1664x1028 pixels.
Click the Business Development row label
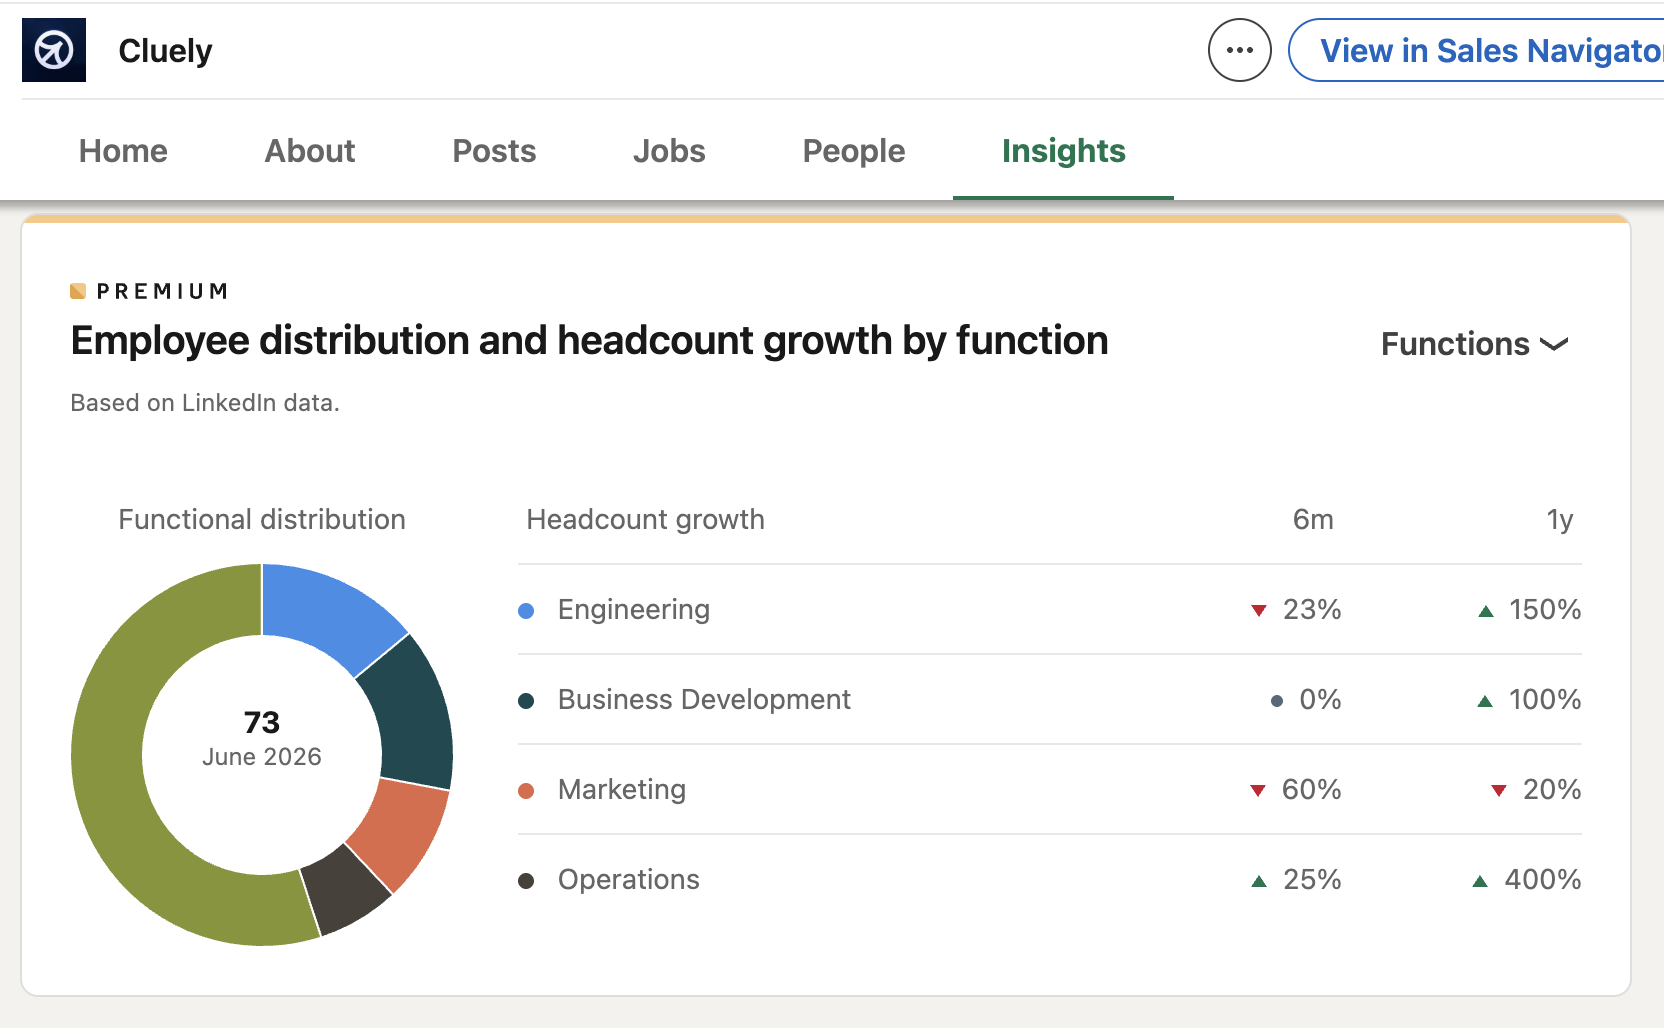704,700
